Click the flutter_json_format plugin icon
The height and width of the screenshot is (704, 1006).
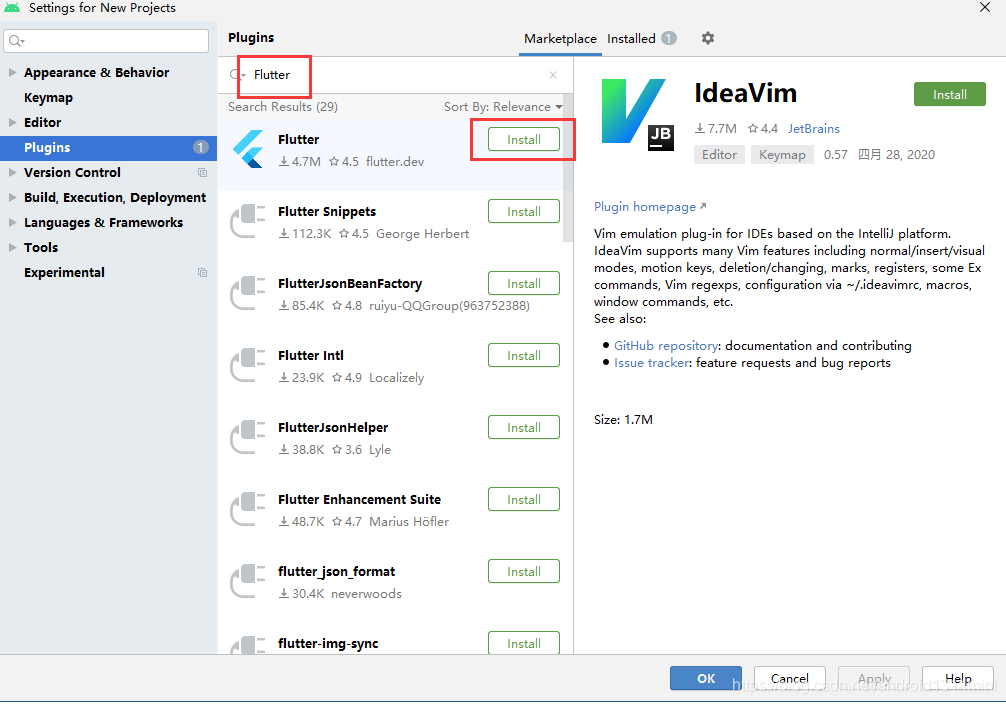pyautogui.click(x=248, y=580)
